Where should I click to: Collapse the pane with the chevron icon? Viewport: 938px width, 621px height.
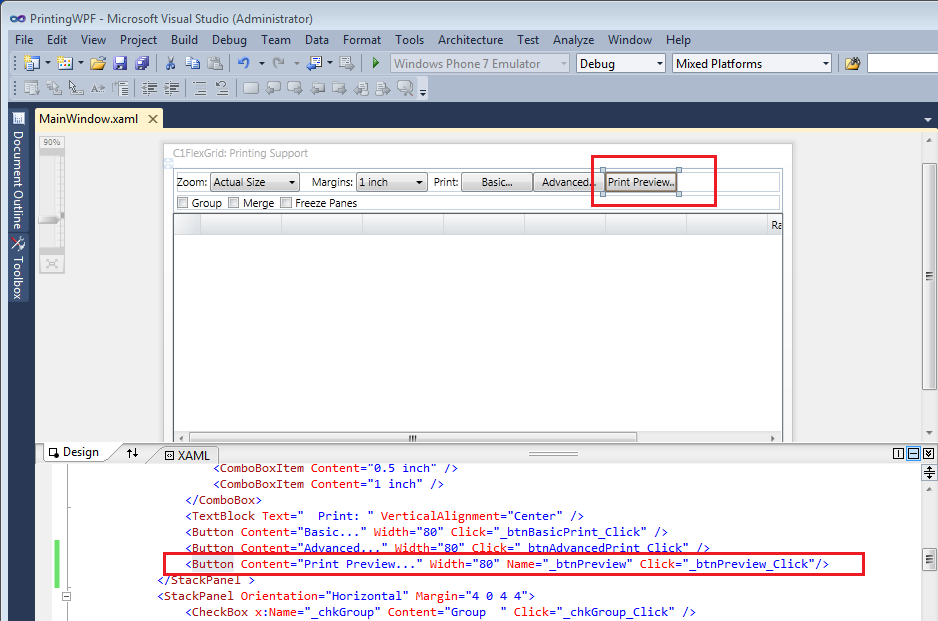point(928,453)
